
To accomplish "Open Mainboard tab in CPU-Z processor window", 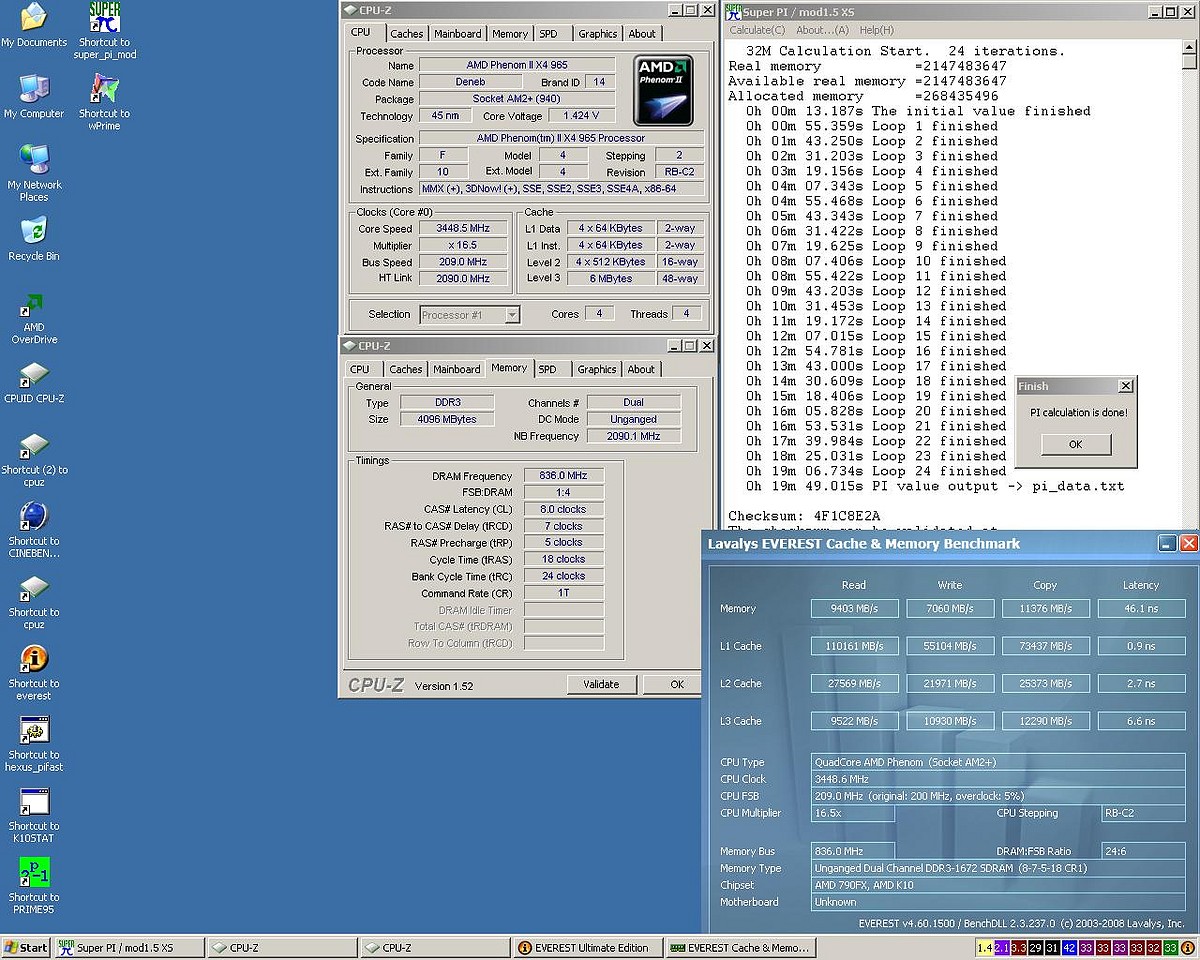I will pos(458,34).
